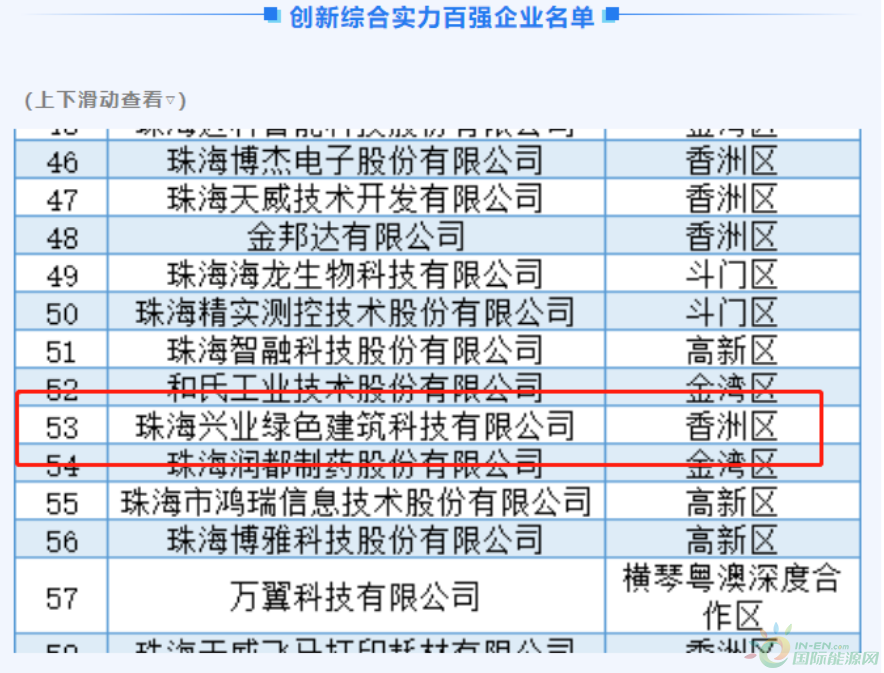Click the hint text 上下滑动查看
Viewport: 884px width, 673px height.
[x=99, y=100]
